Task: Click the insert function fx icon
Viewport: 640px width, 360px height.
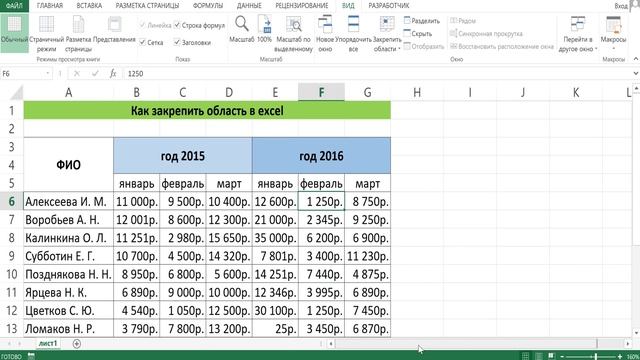Action: tap(113, 73)
